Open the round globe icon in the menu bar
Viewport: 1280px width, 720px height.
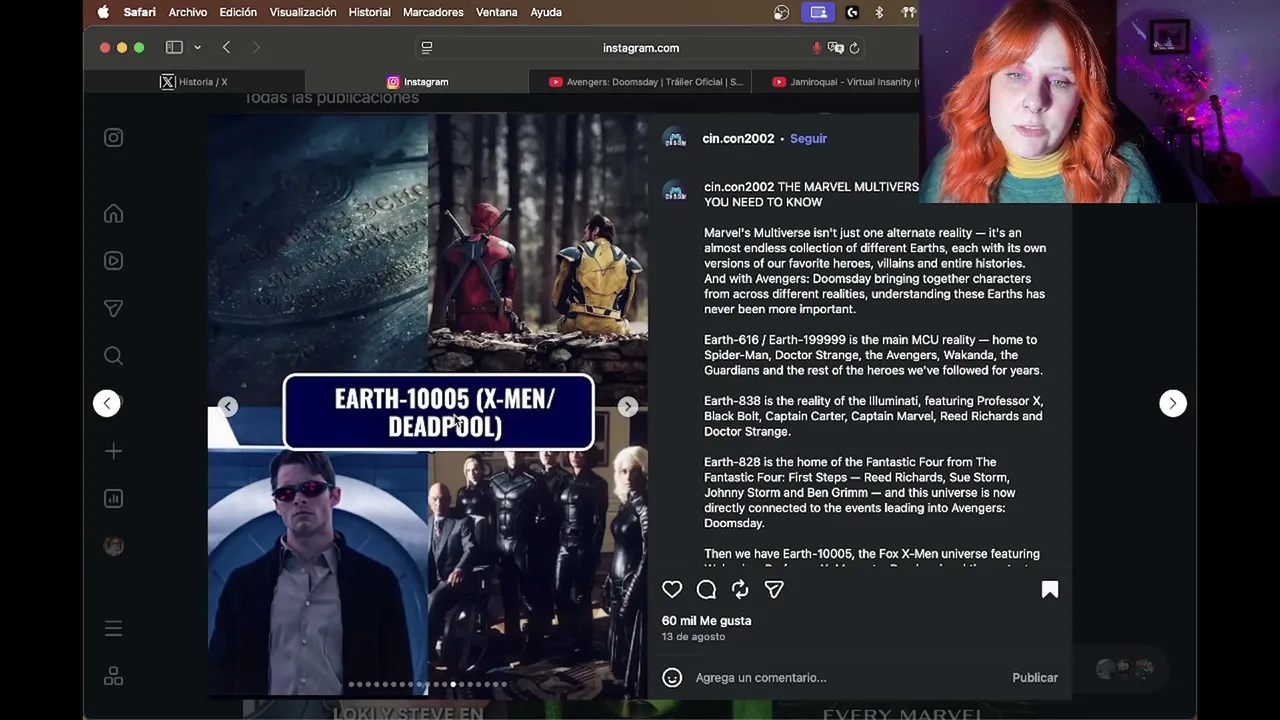[782, 12]
